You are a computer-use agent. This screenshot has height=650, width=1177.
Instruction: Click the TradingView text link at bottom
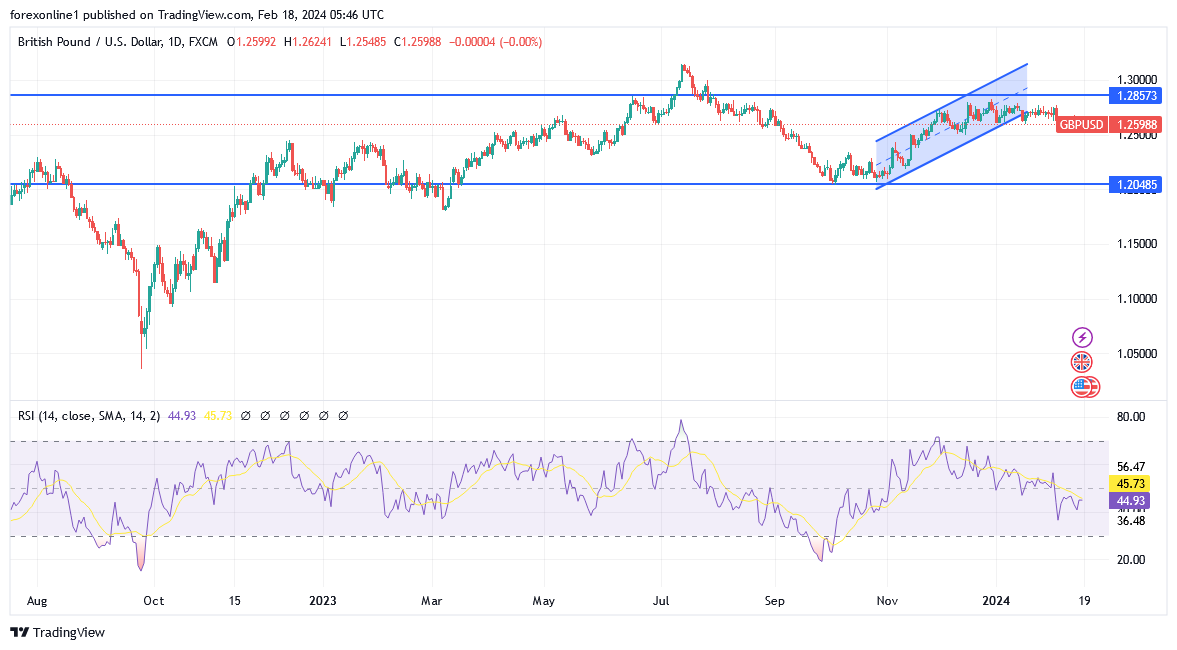(x=68, y=633)
